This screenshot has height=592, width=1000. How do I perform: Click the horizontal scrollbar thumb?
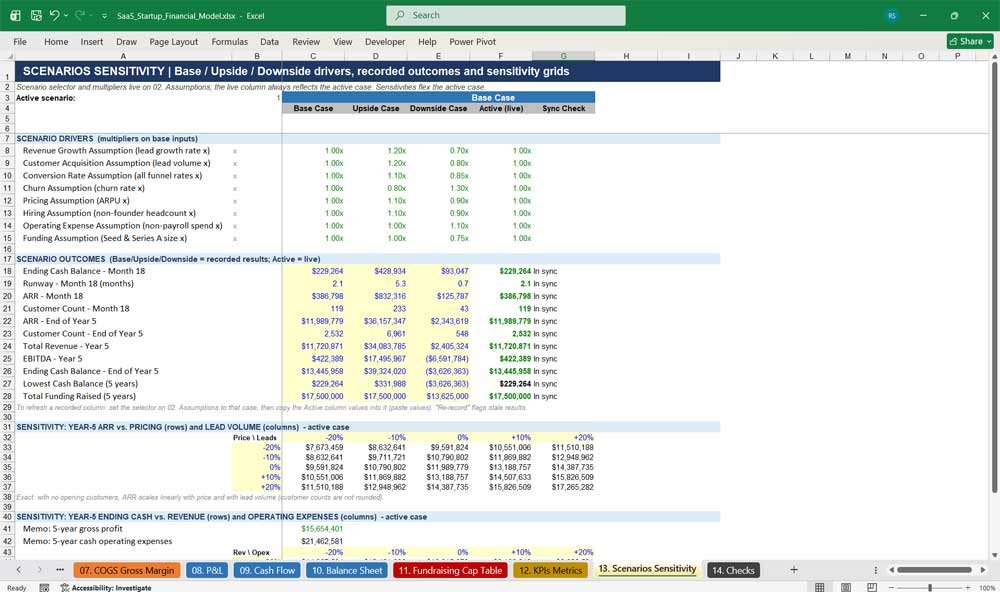(x=934, y=570)
